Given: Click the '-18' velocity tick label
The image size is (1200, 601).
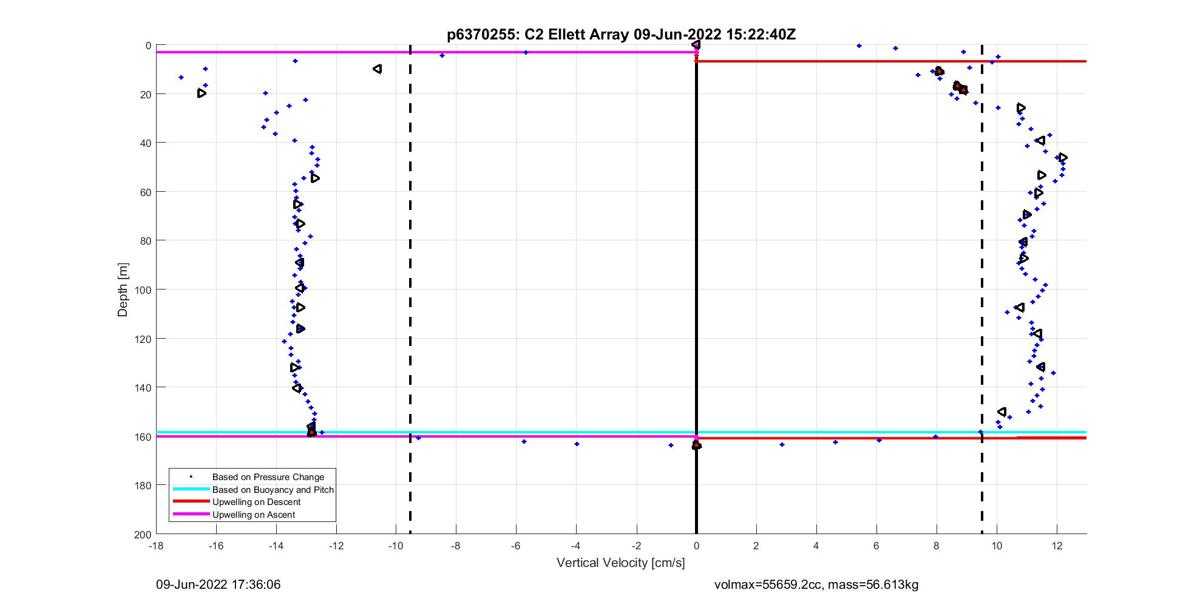Looking at the screenshot, I should pyautogui.click(x=156, y=546).
